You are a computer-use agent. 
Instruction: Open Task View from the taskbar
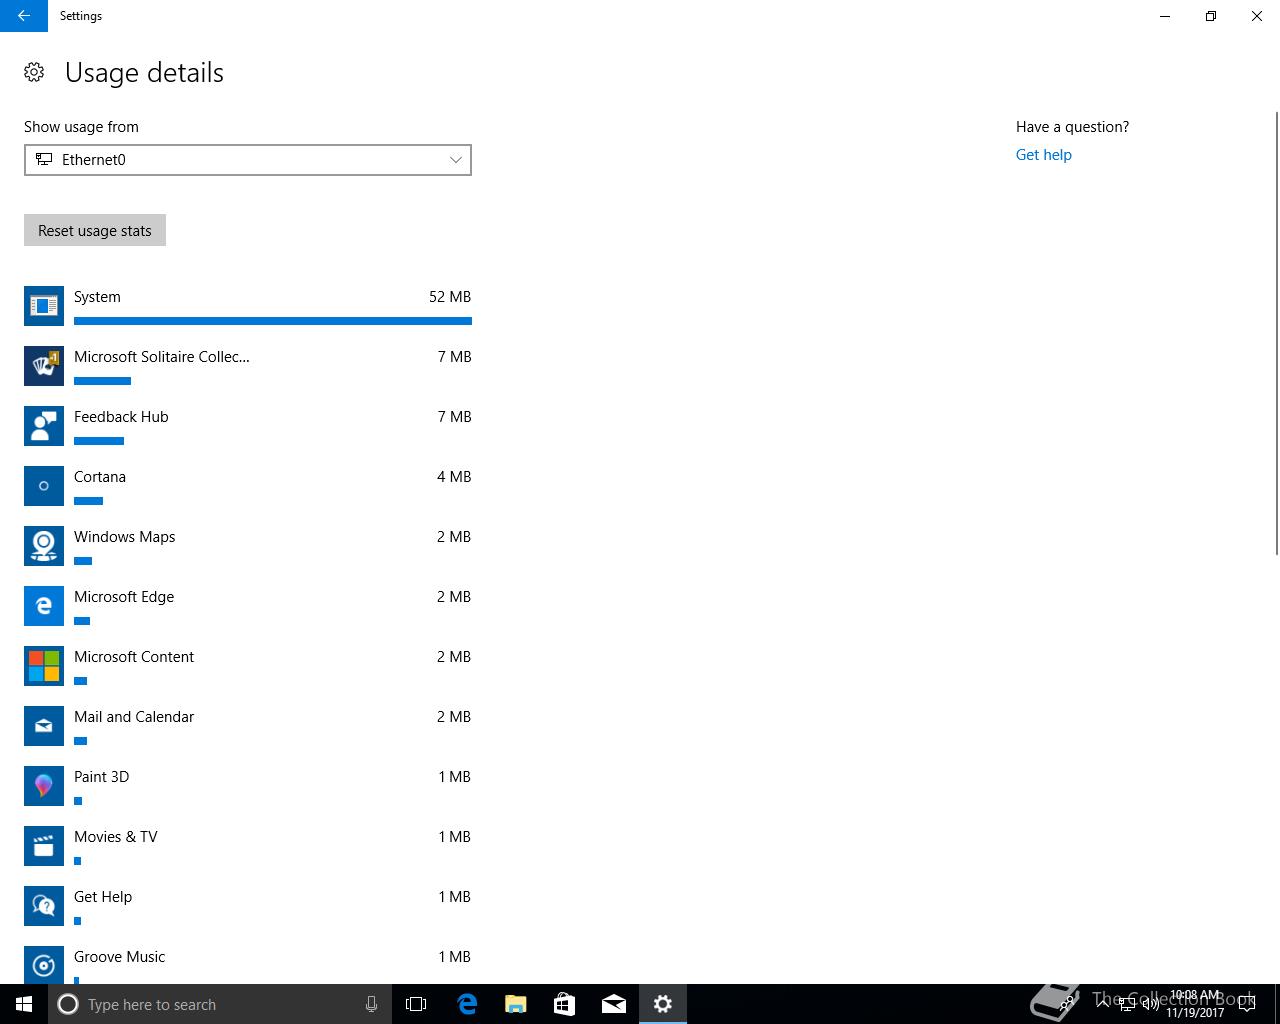point(416,1004)
